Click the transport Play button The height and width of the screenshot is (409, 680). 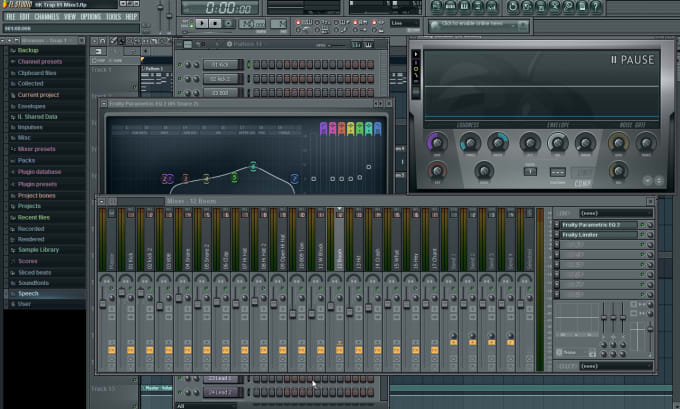point(202,23)
